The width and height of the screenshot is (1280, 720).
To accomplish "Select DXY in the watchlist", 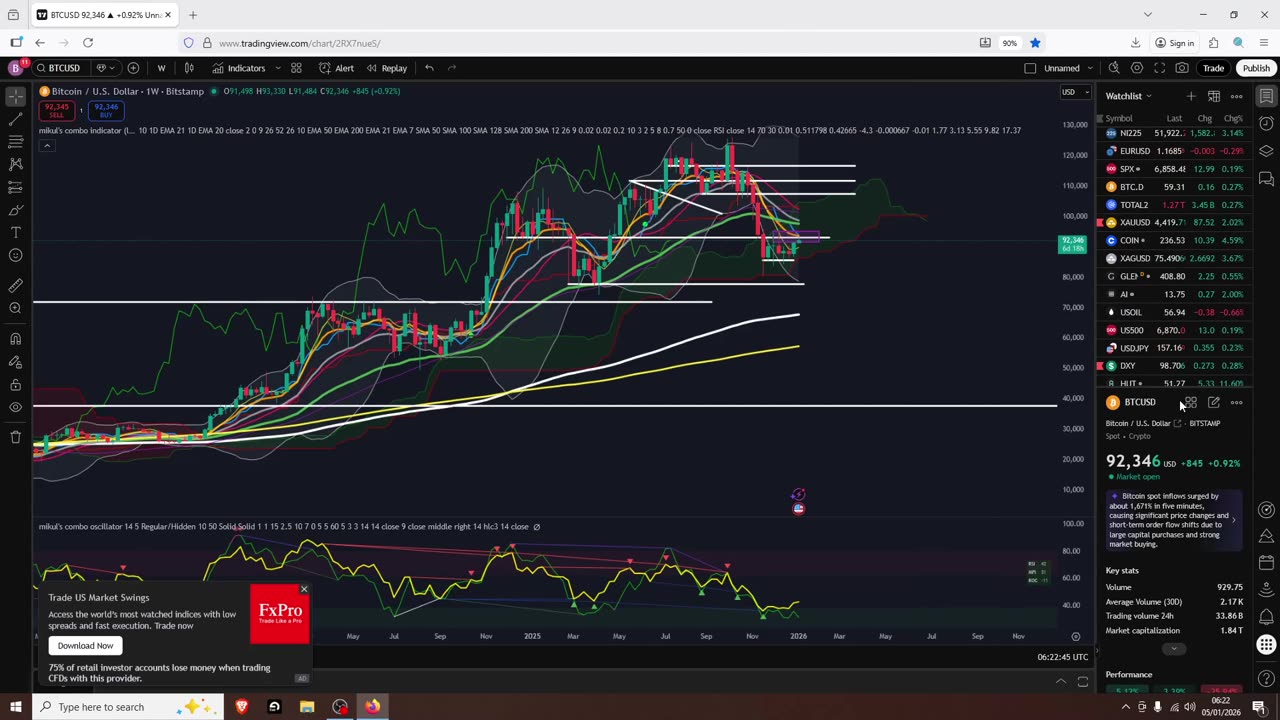I will 1174,366.
